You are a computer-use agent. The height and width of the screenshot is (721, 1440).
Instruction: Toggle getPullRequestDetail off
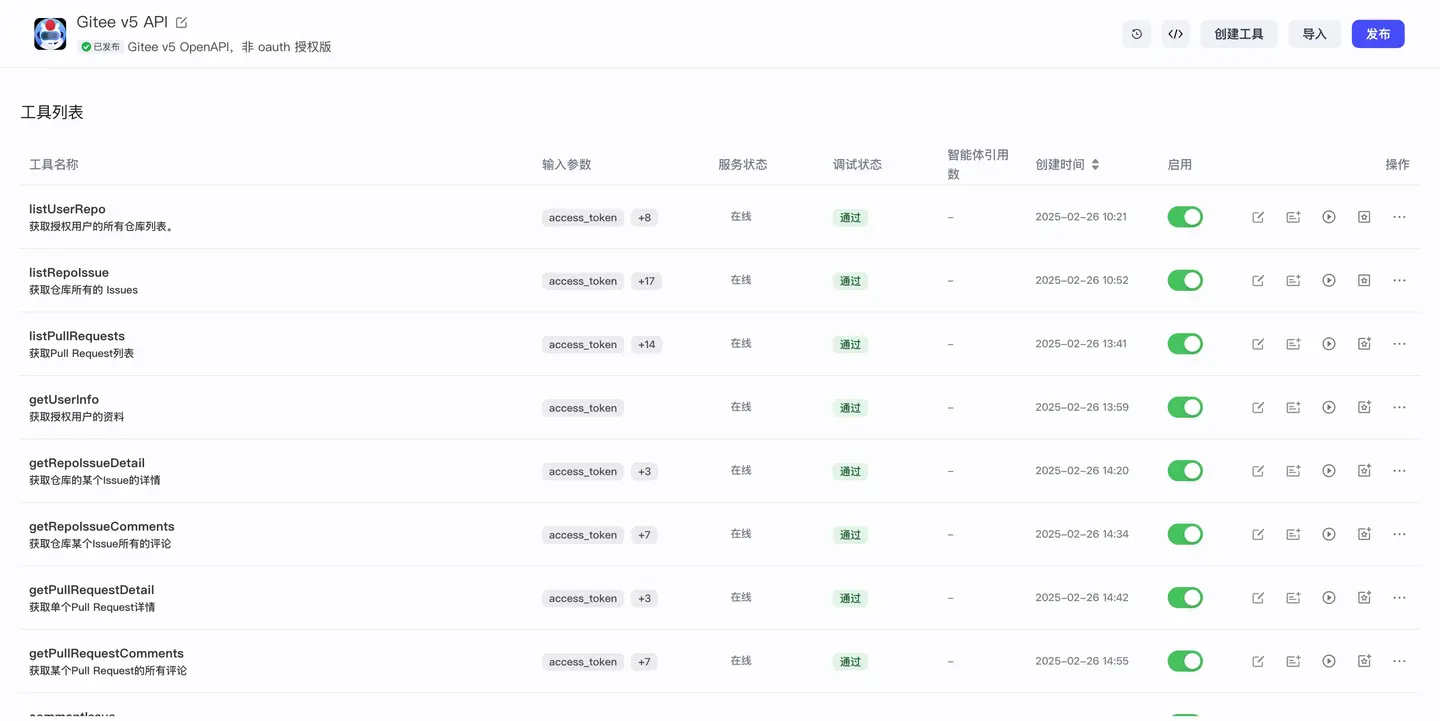point(1185,597)
